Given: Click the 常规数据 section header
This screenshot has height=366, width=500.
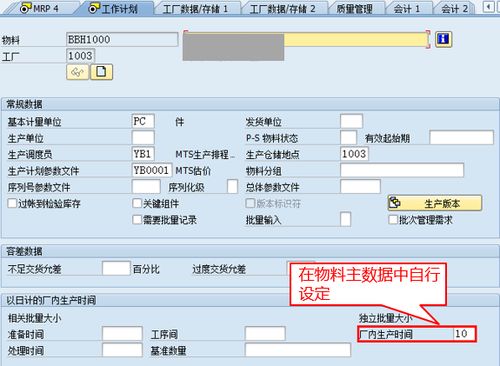Looking at the screenshot, I should point(24,104).
